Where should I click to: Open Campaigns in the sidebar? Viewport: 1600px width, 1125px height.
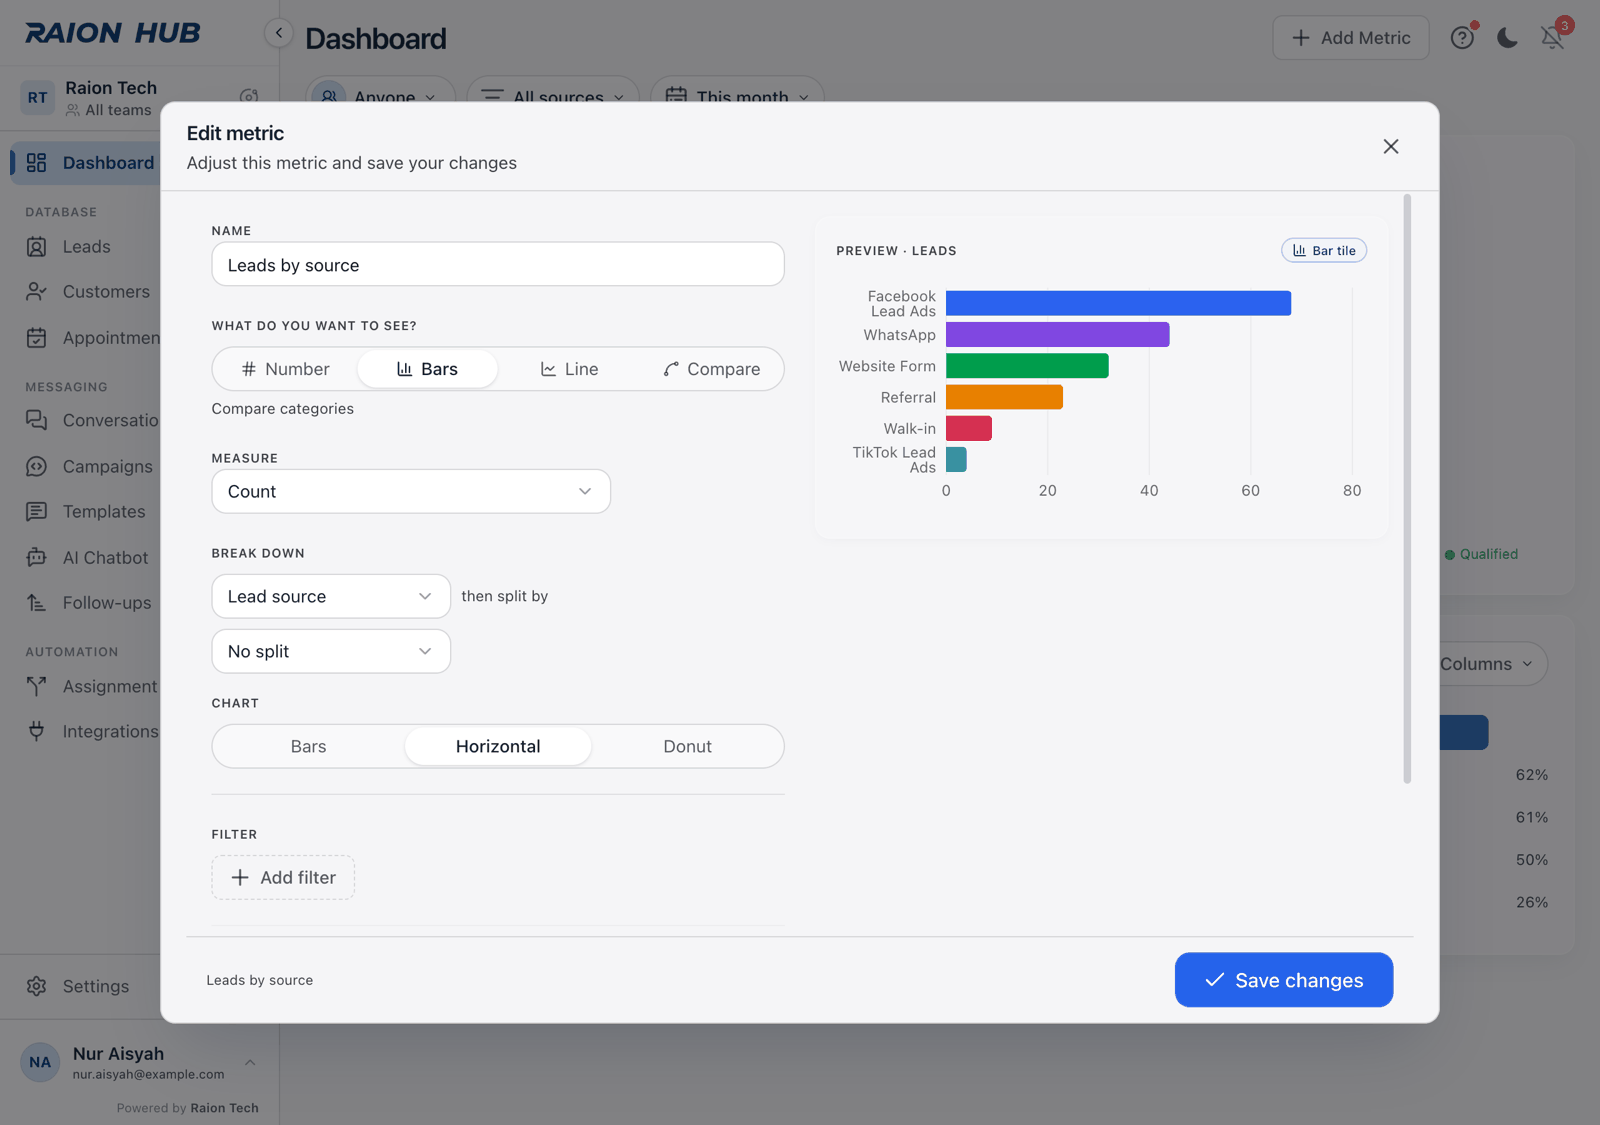87,466
